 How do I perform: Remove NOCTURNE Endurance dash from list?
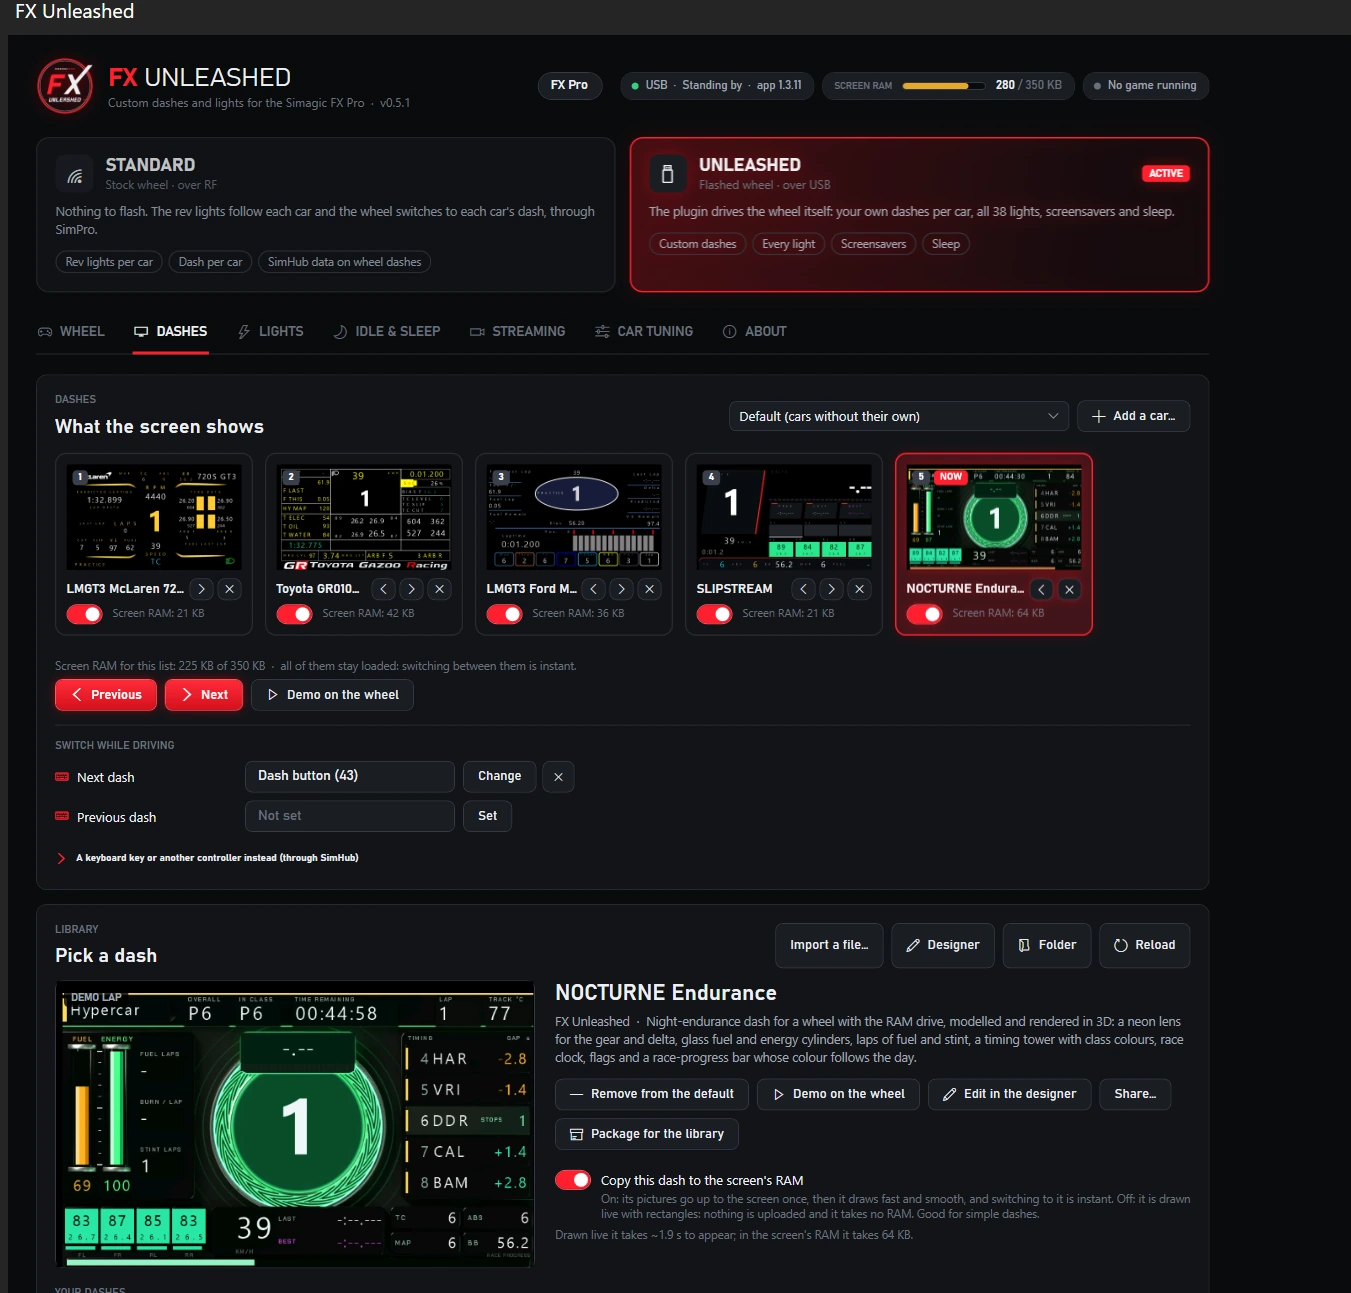1070,589
